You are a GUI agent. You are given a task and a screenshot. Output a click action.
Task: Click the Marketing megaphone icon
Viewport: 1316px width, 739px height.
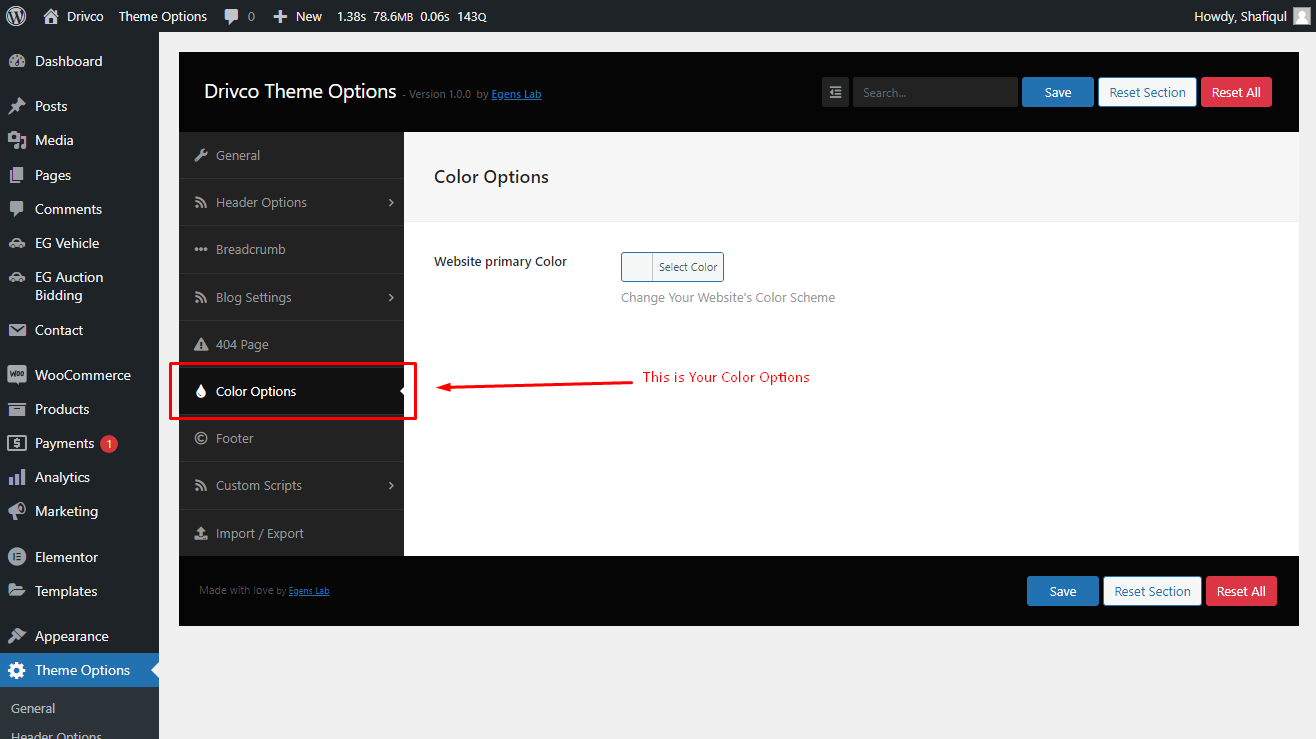point(17,511)
